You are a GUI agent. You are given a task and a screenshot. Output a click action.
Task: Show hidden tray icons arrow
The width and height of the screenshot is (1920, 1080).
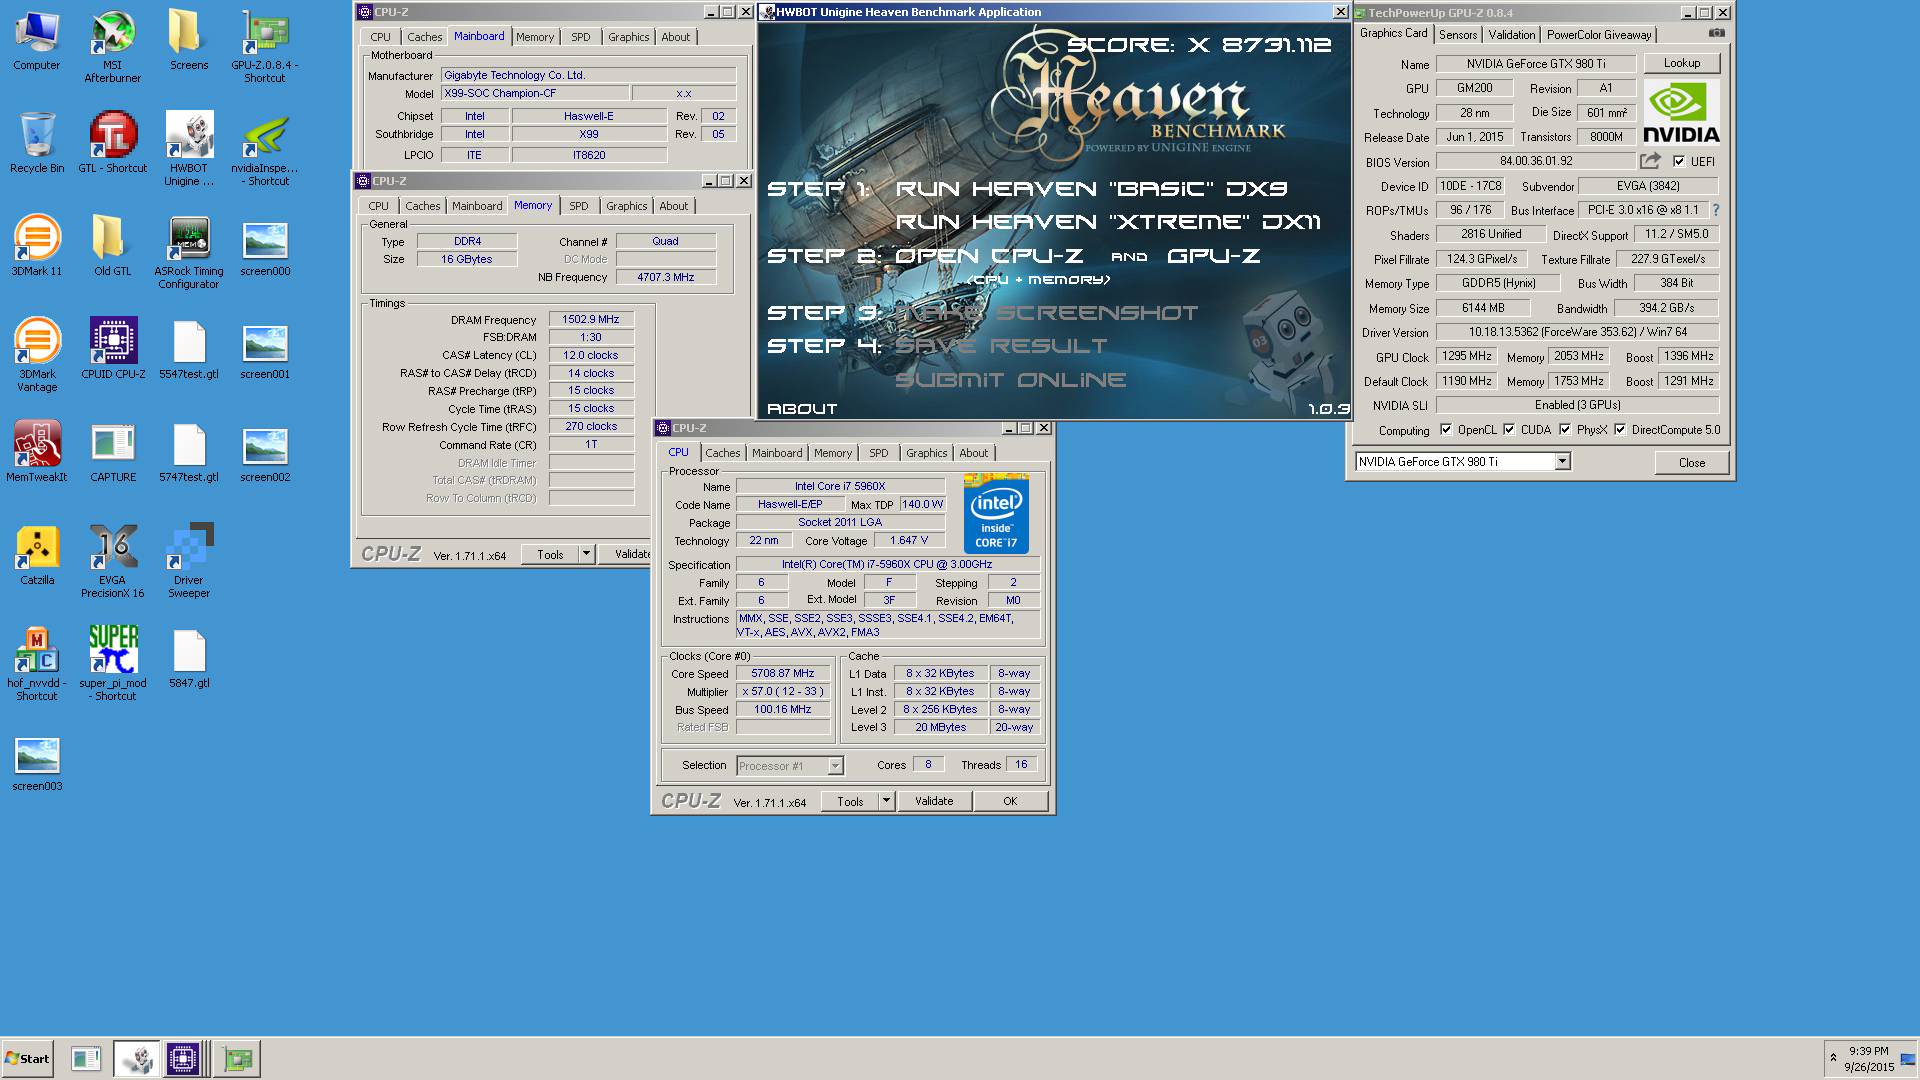click(1833, 1057)
